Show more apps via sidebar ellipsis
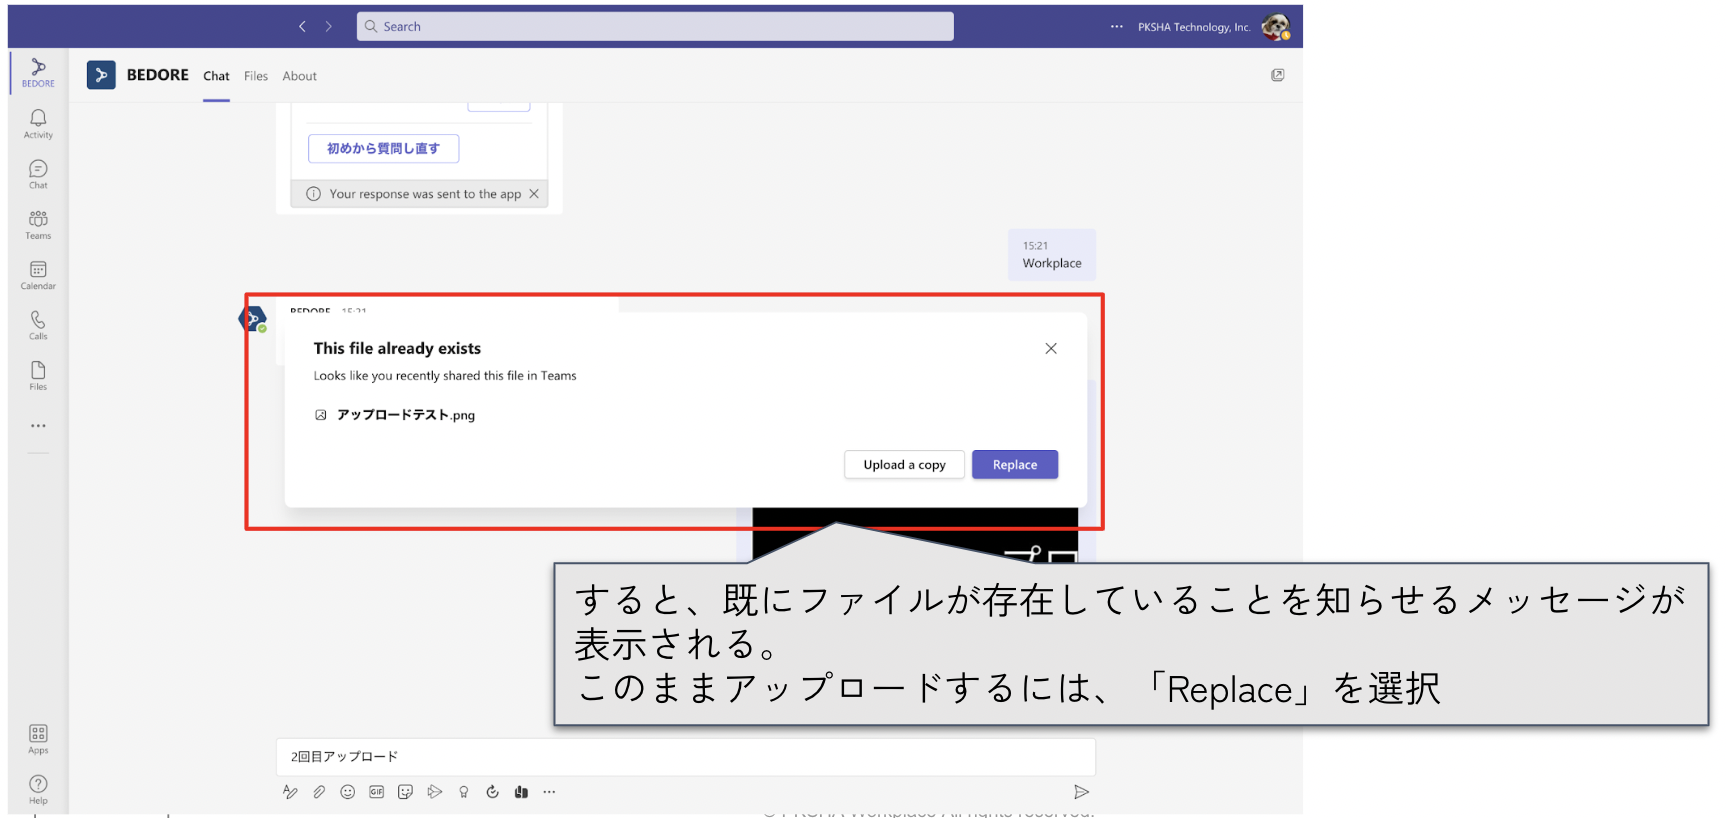 38,426
